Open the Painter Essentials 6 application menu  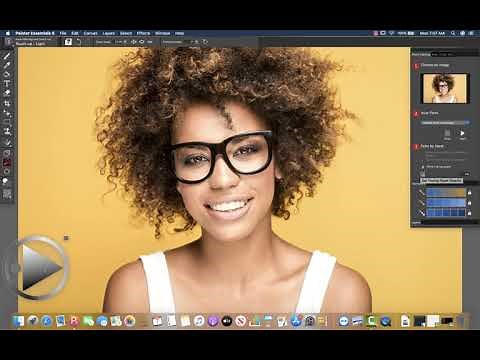click(x=35, y=33)
